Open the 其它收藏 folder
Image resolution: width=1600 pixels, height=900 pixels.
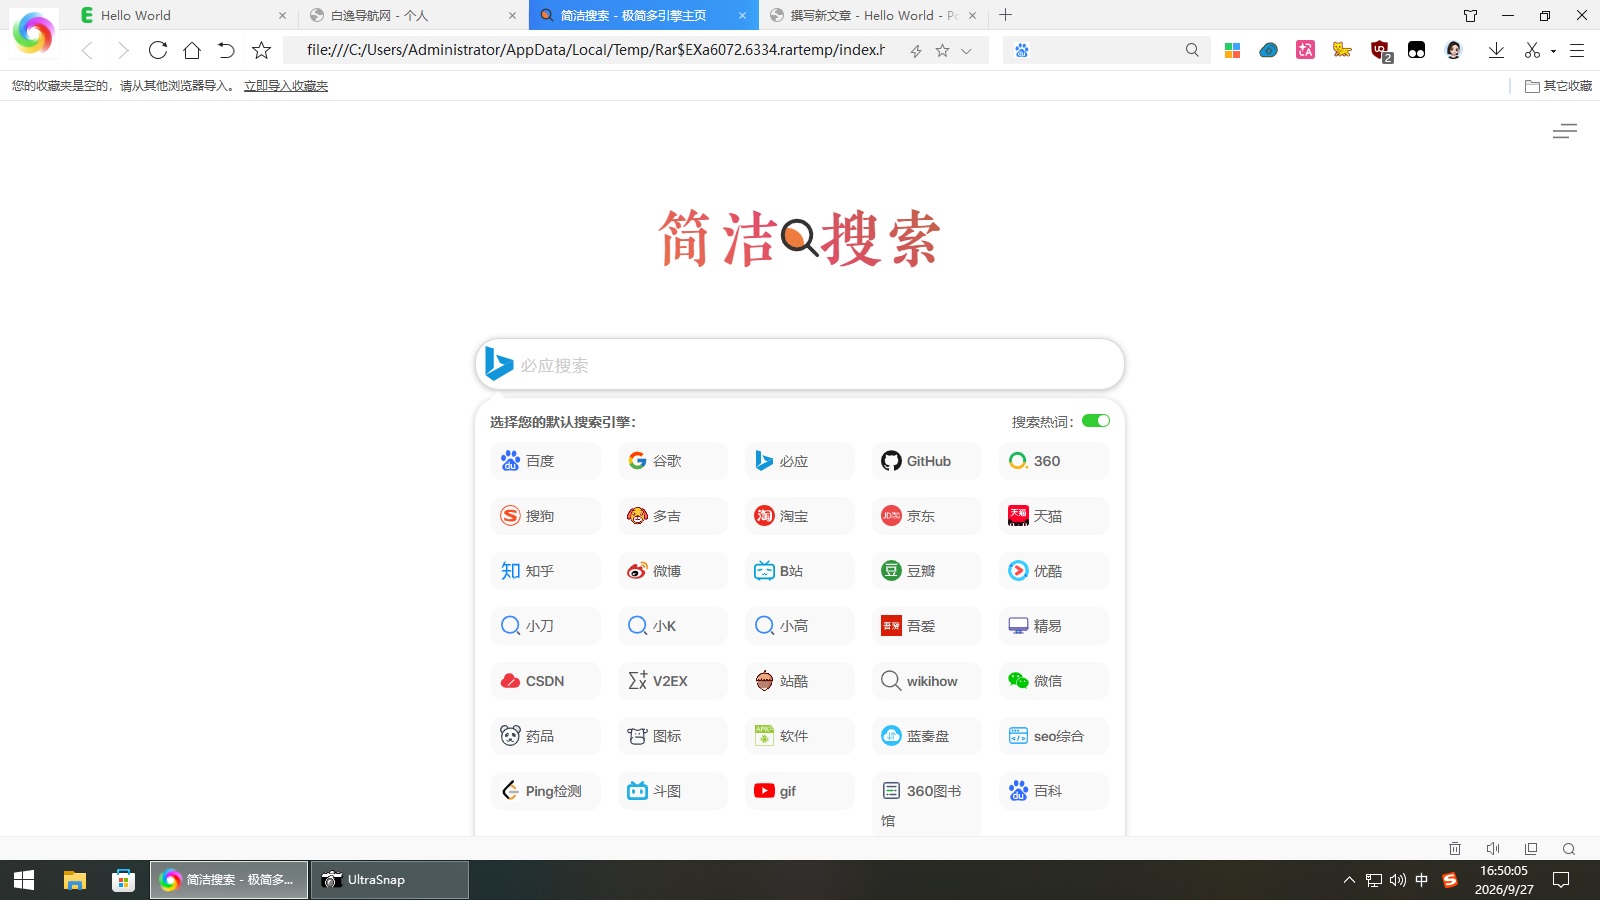point(1558,86)
